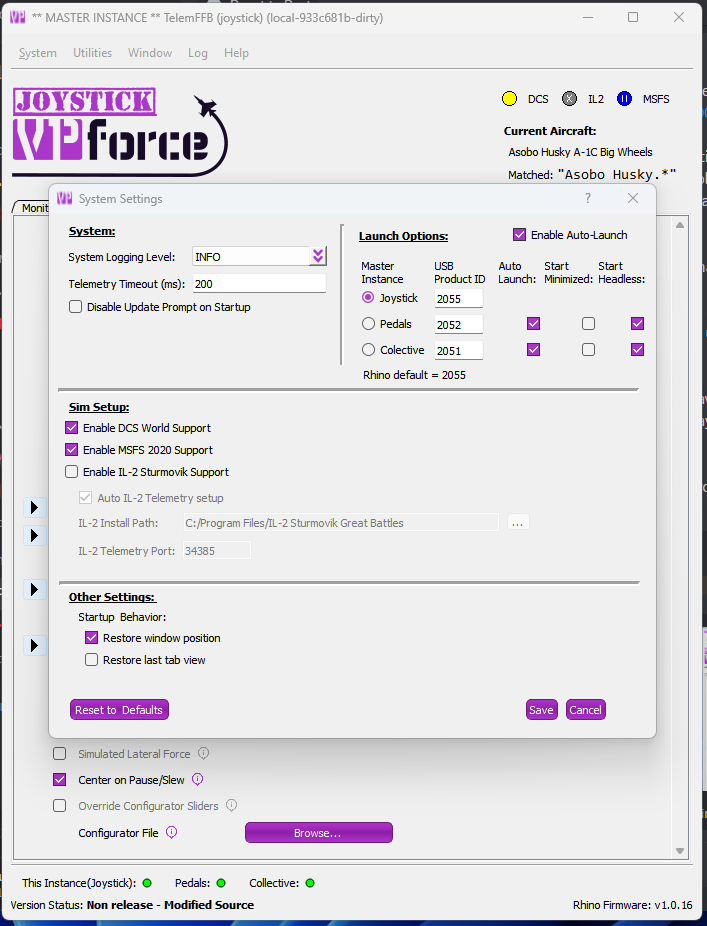Click the blue MSFS status indicator

(x=624, y=99)
